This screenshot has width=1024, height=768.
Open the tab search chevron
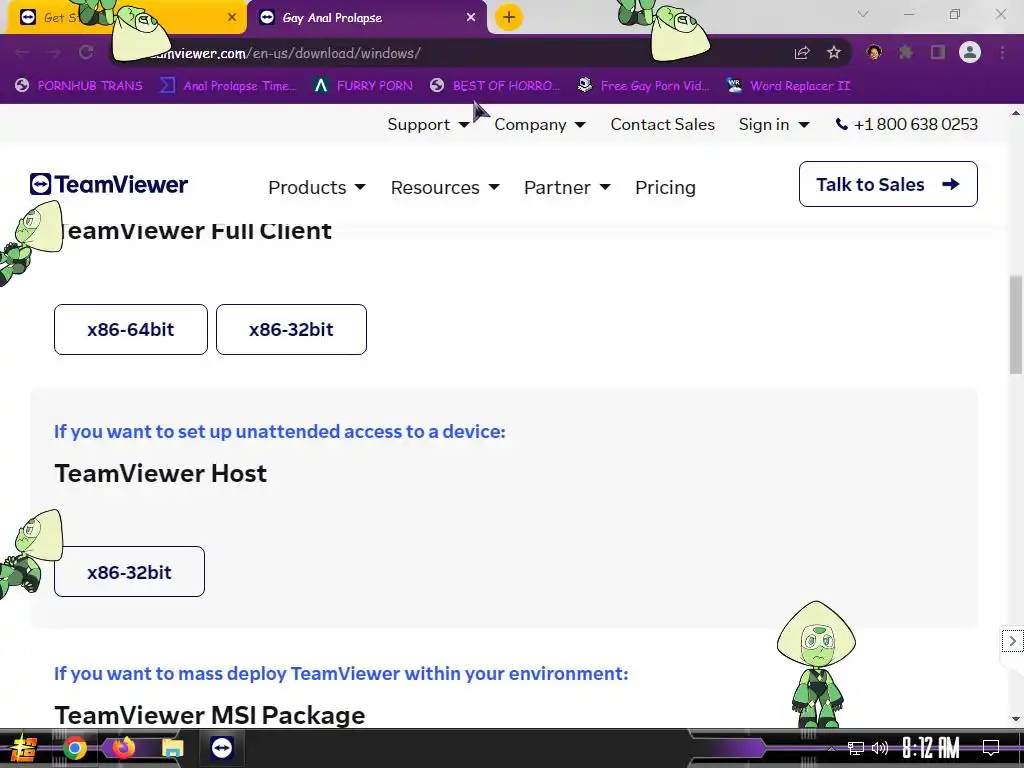[863, 14]
